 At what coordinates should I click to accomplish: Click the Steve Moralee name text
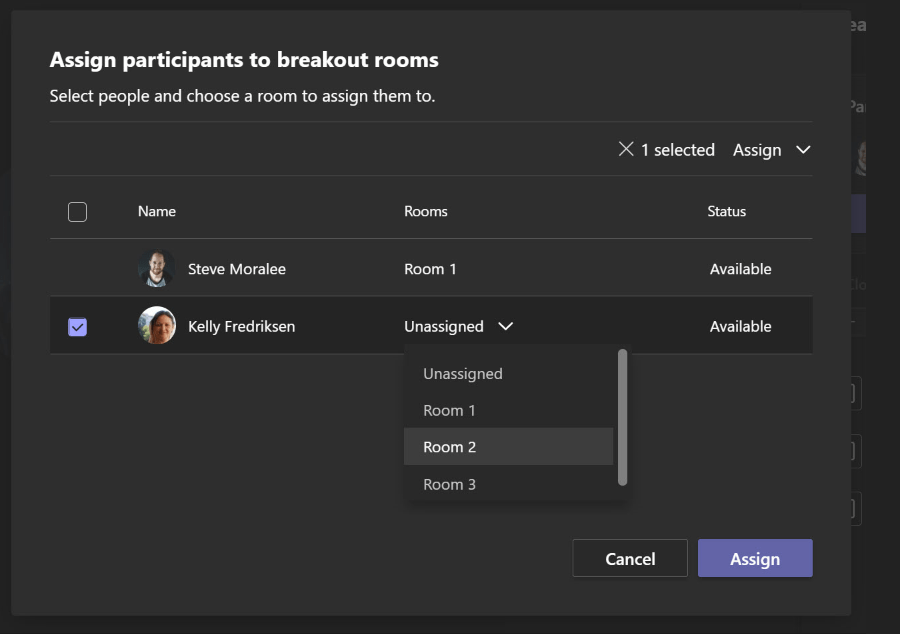236,269
